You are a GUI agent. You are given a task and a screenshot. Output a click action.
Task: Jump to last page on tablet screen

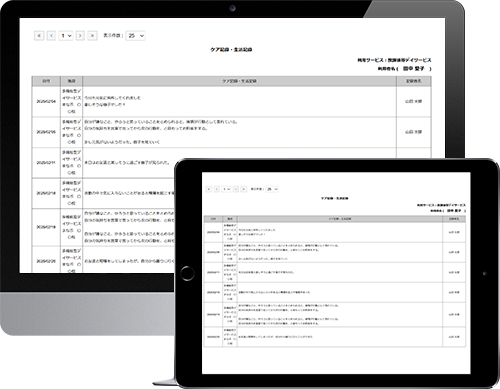click(244, 189)
